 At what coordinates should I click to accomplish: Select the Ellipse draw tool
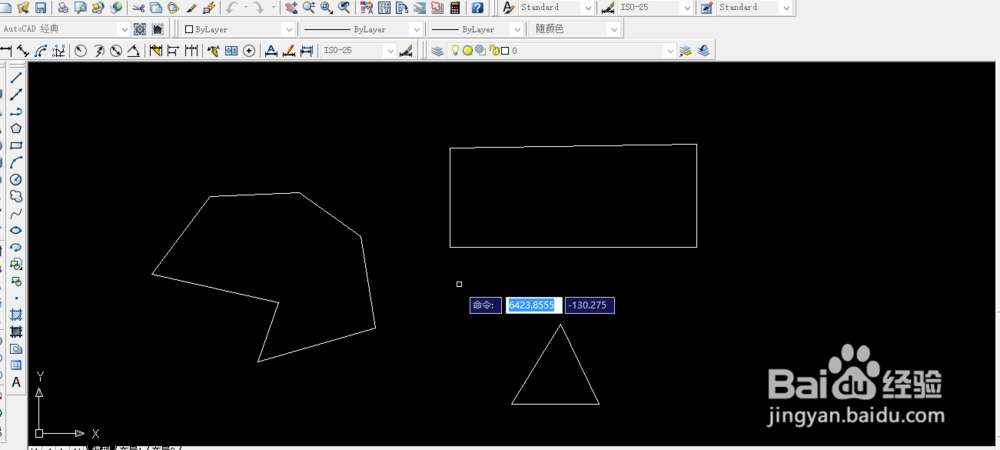pos(16,230)
